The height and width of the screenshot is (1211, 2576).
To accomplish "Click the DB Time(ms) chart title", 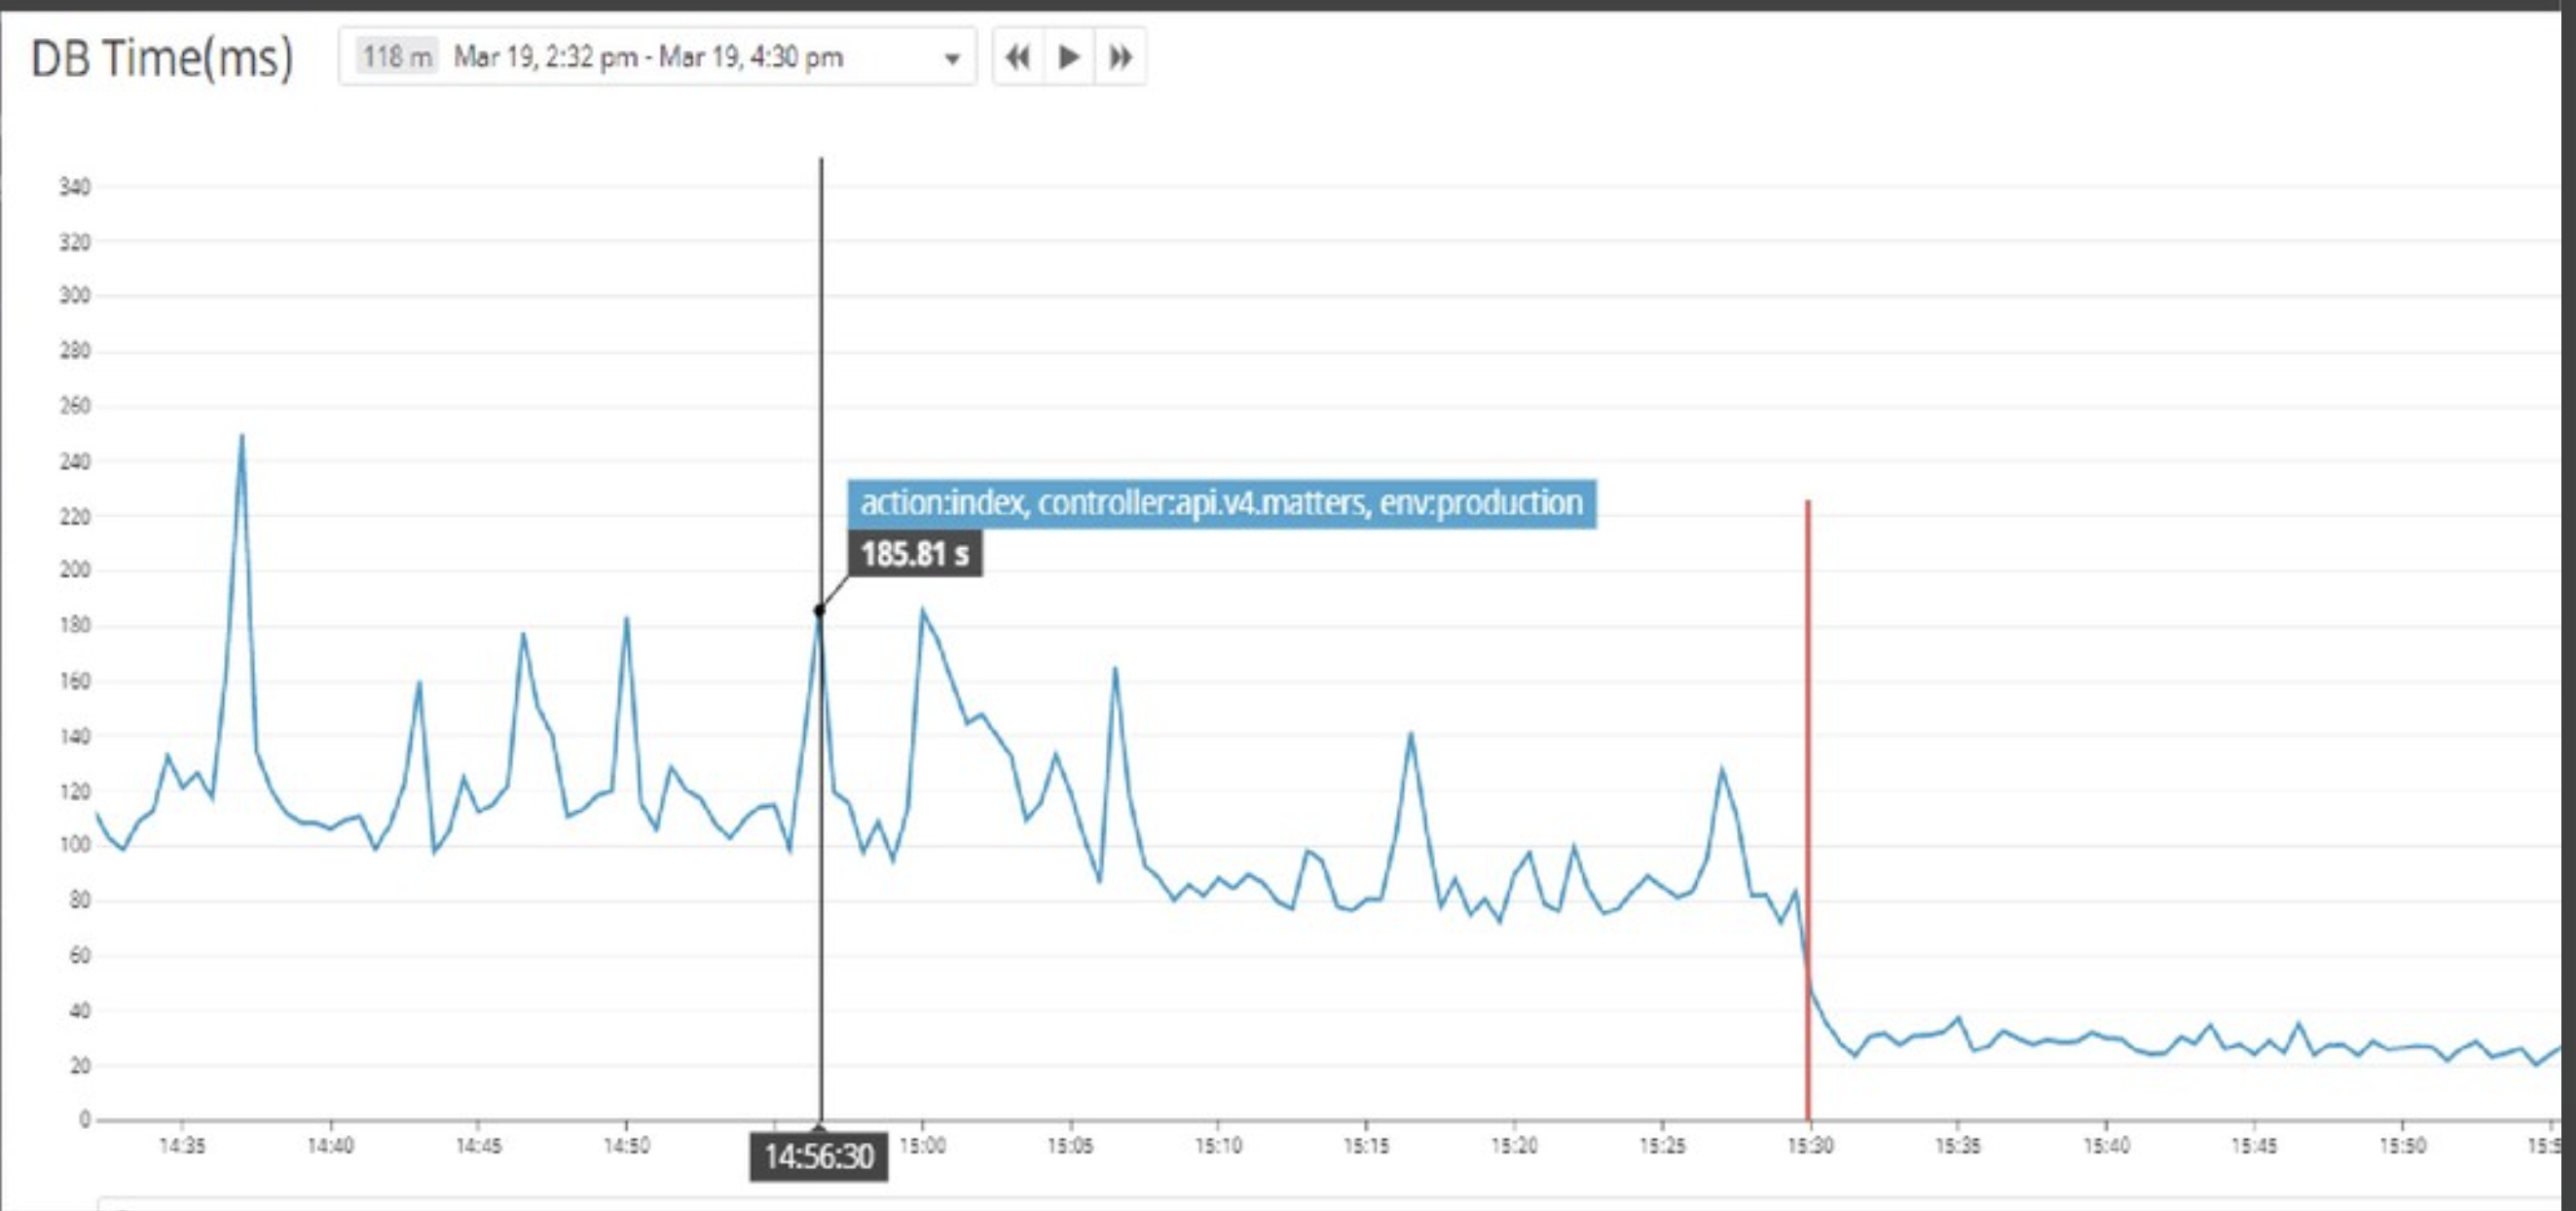I will click(x=162, y=58).
